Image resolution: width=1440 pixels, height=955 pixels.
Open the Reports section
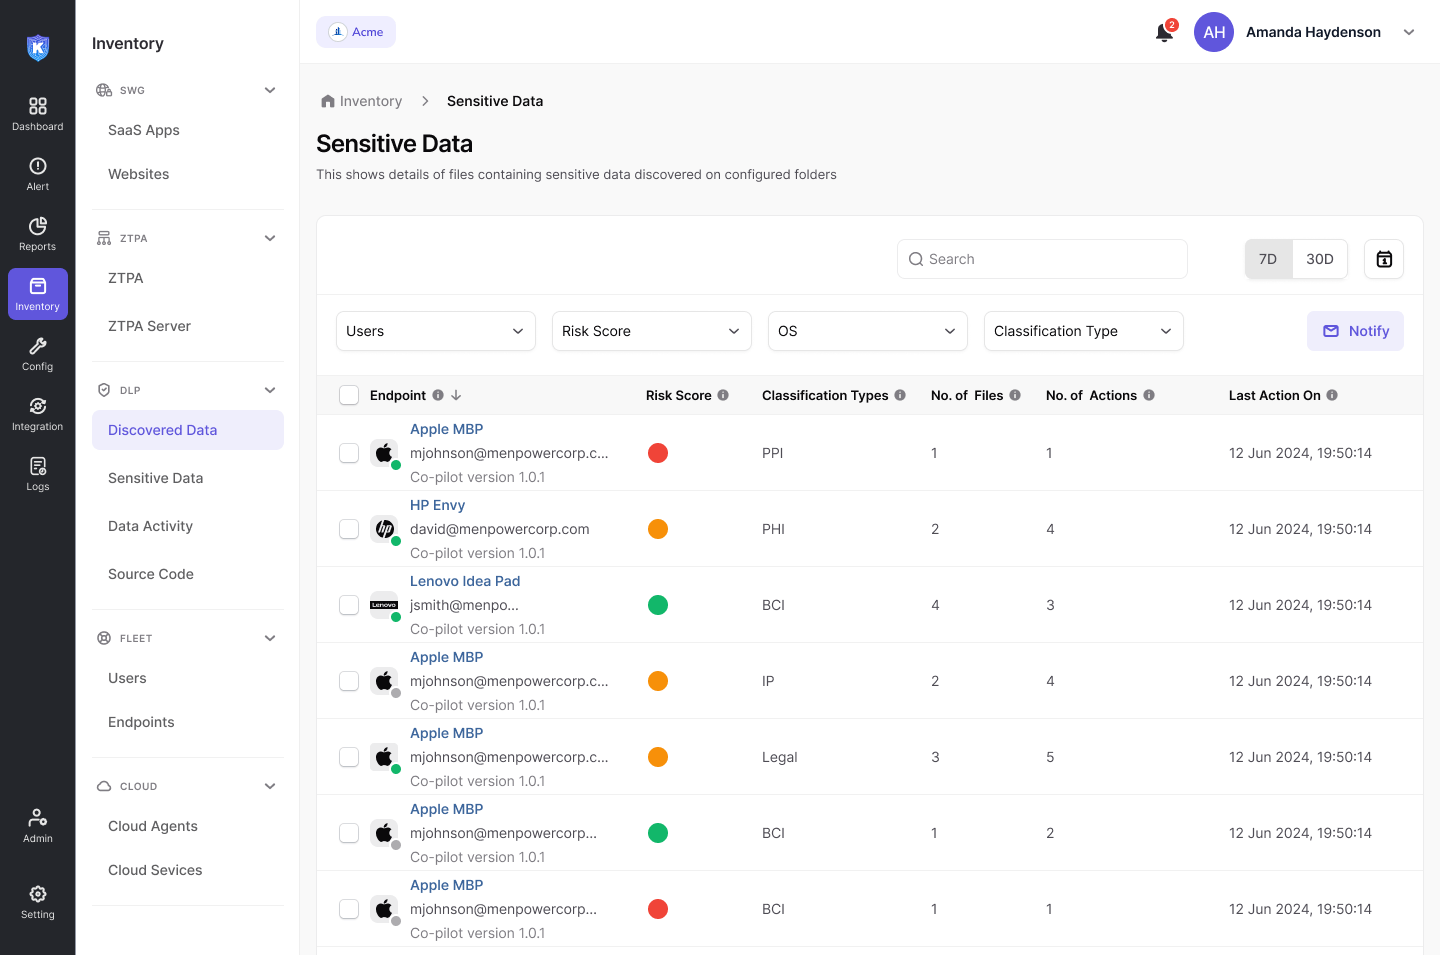(x=37, y=232)
